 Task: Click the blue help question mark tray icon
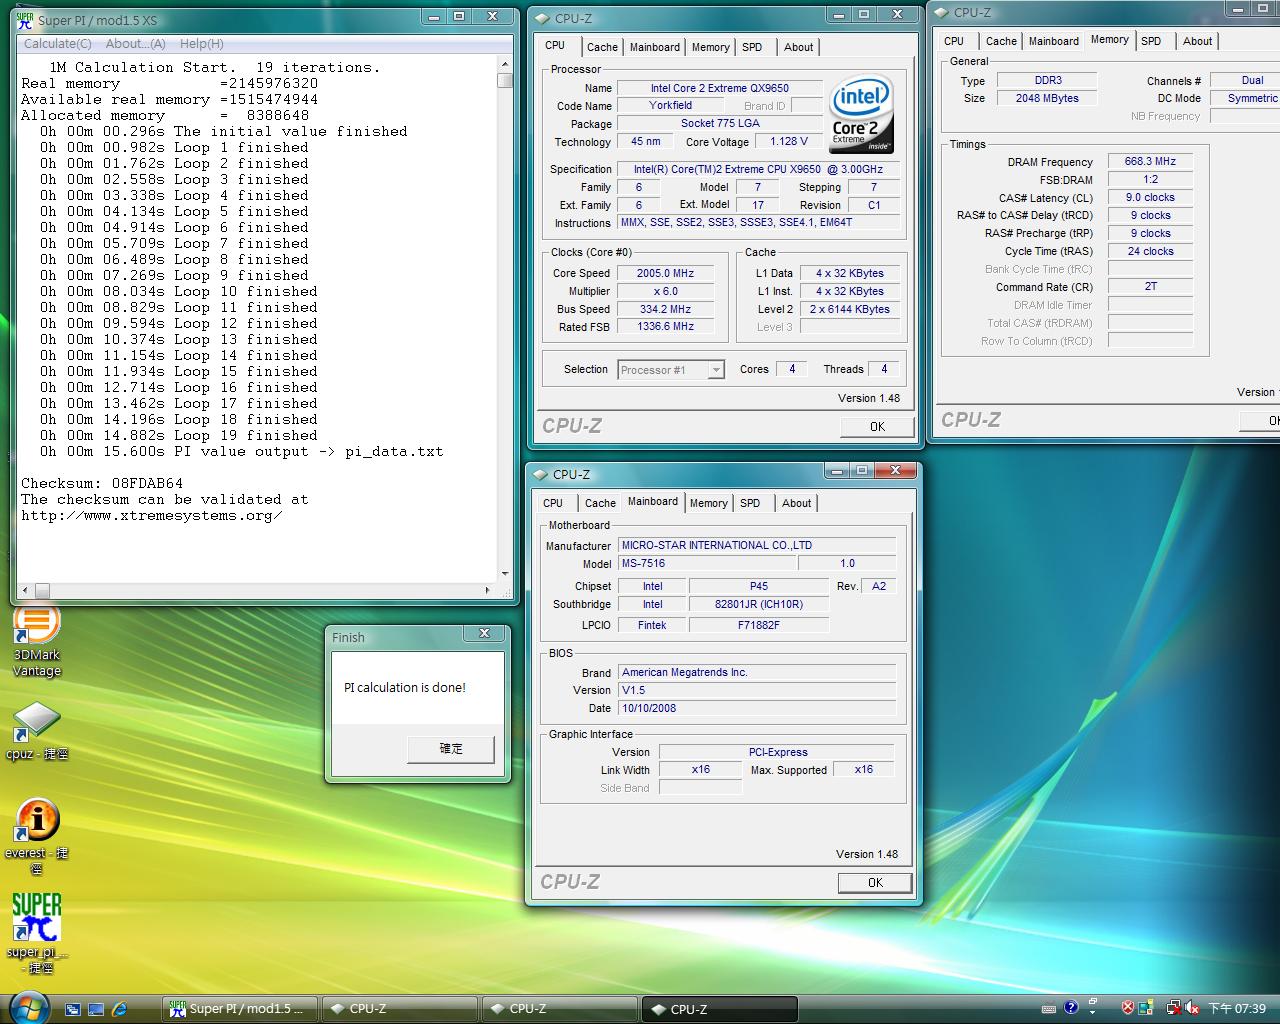1071,1008
